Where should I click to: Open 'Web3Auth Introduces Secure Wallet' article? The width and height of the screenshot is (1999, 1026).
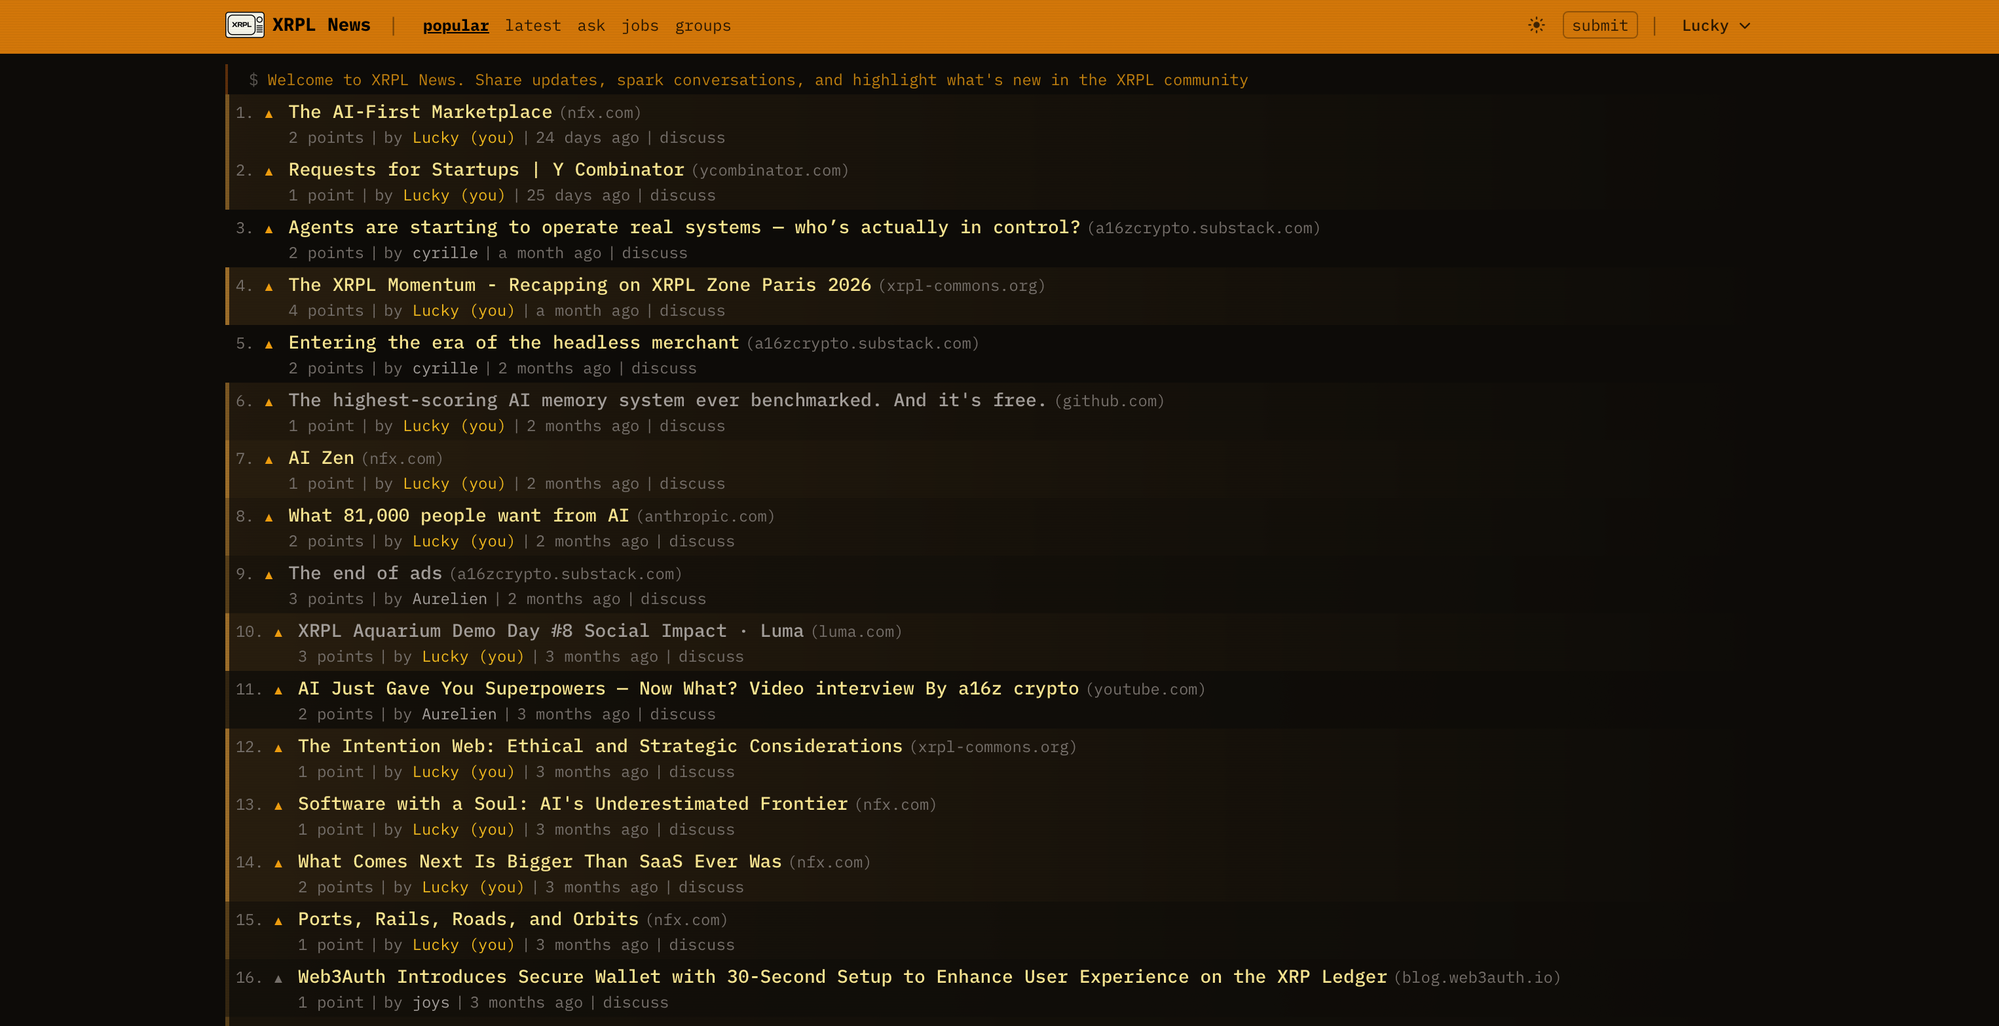[842, 977]
